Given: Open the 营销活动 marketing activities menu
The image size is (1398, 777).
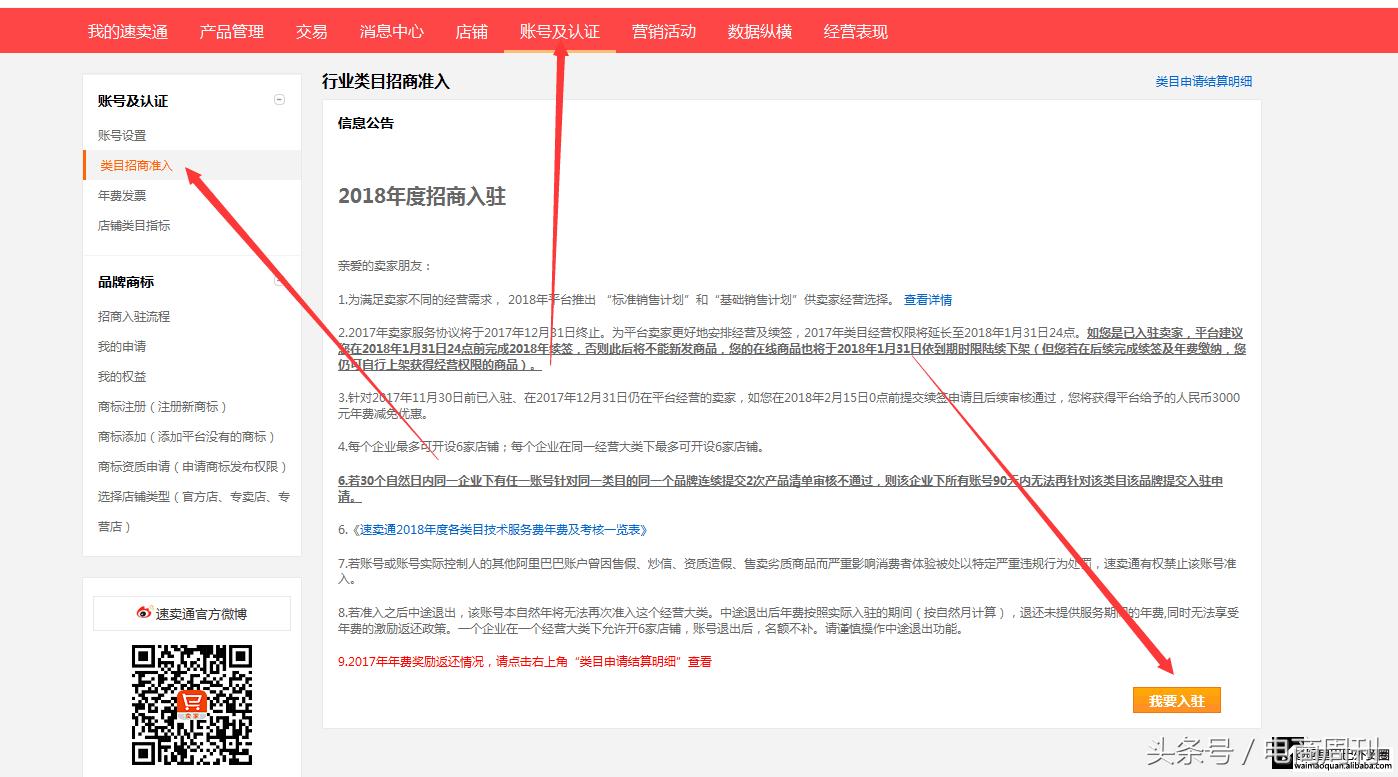Looking at the screenshot, I should click(x=663, y=30).
